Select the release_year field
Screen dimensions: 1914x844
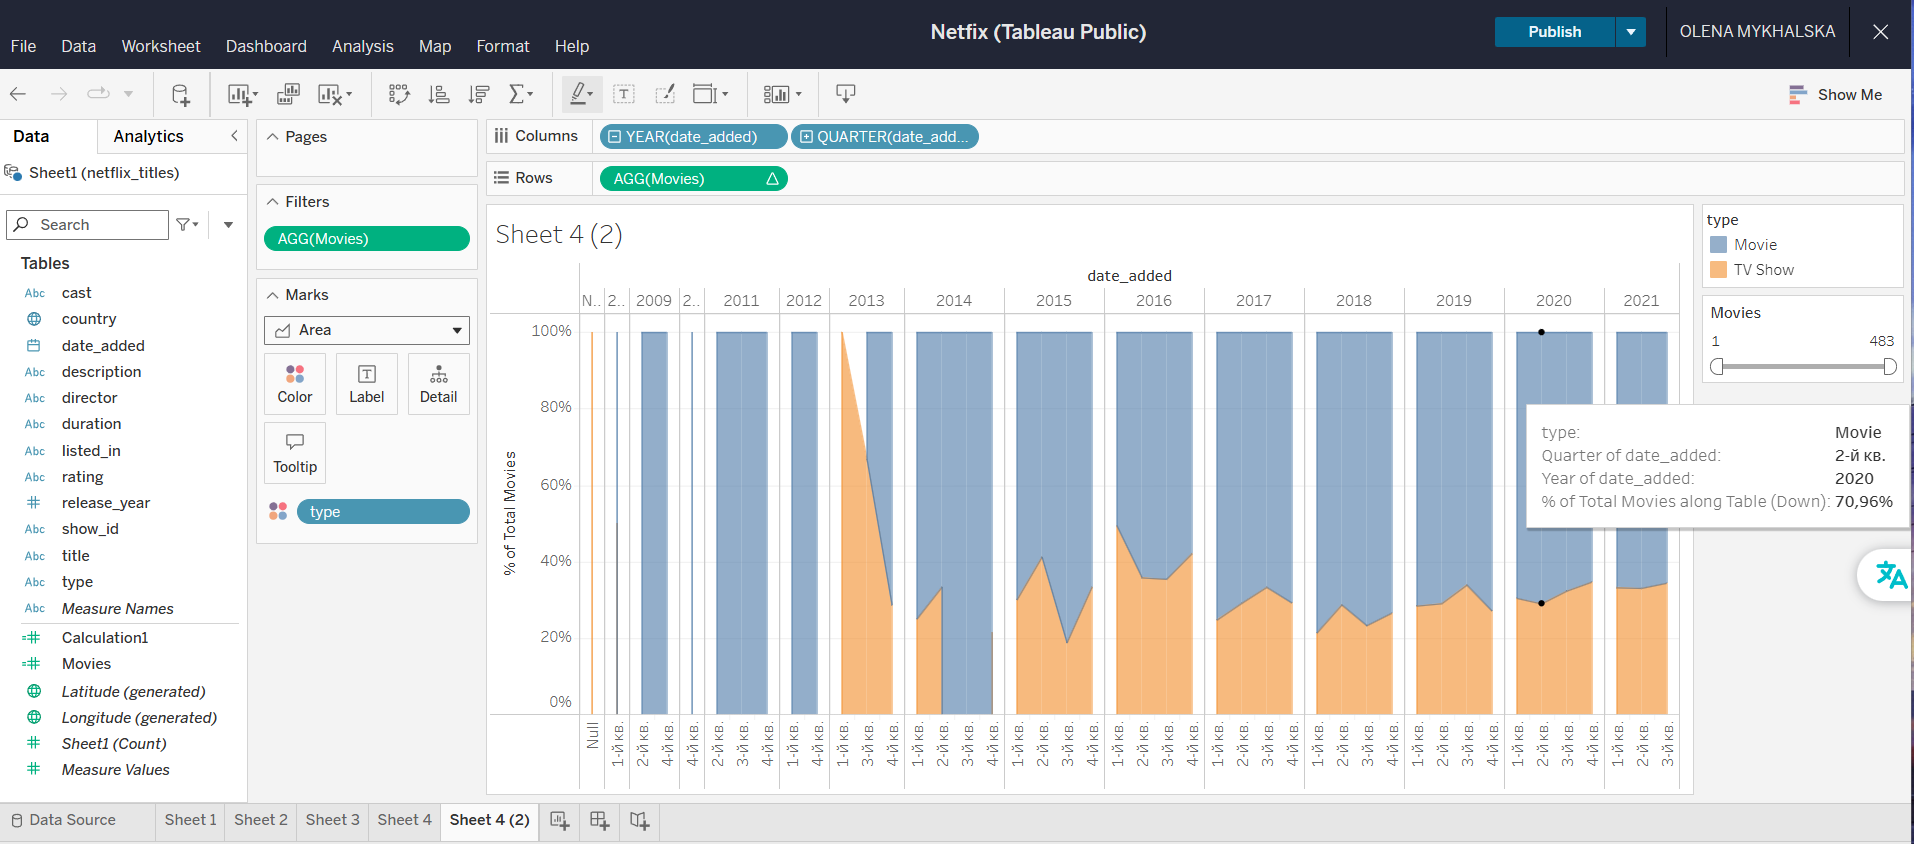[x=106, y=503]
